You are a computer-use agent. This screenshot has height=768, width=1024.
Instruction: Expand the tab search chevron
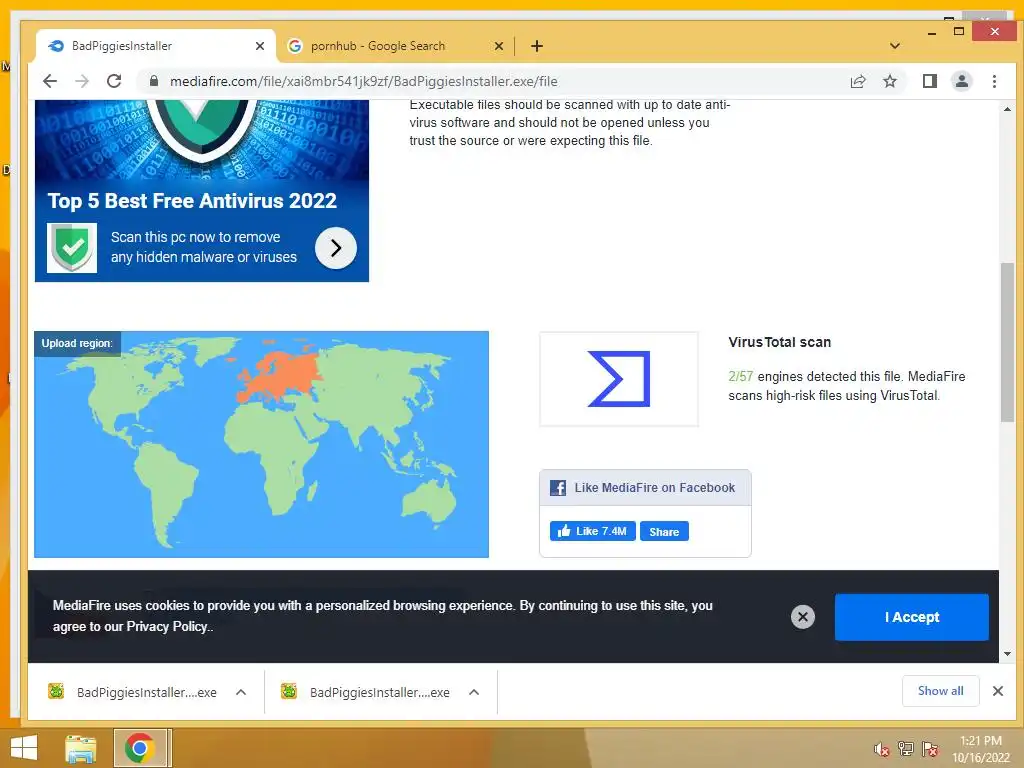click(x=895, y=46)
